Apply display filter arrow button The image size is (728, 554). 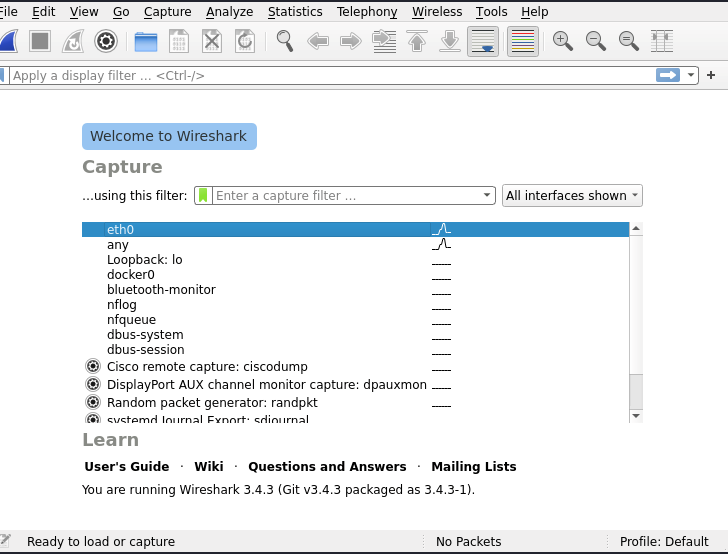(668, 75)
